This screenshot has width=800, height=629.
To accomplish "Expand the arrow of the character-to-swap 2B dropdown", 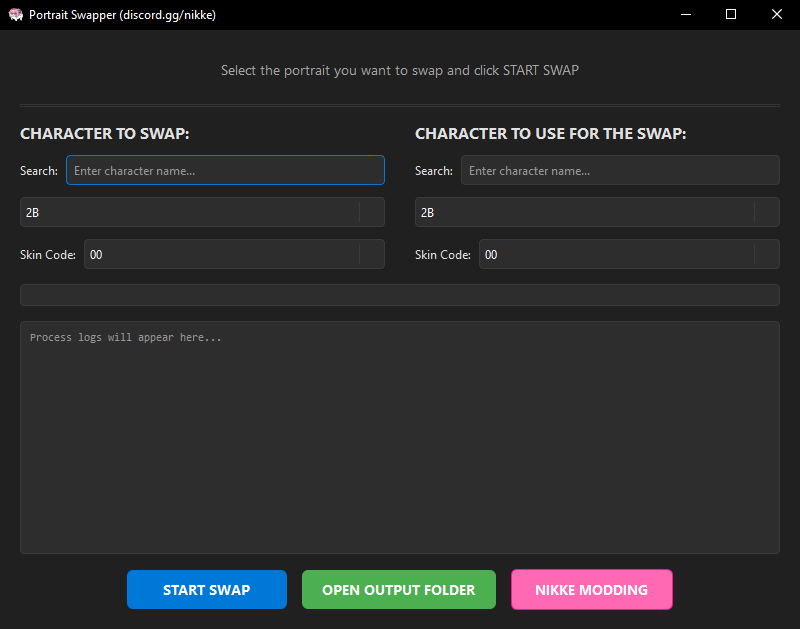I will tap(371, 212).
